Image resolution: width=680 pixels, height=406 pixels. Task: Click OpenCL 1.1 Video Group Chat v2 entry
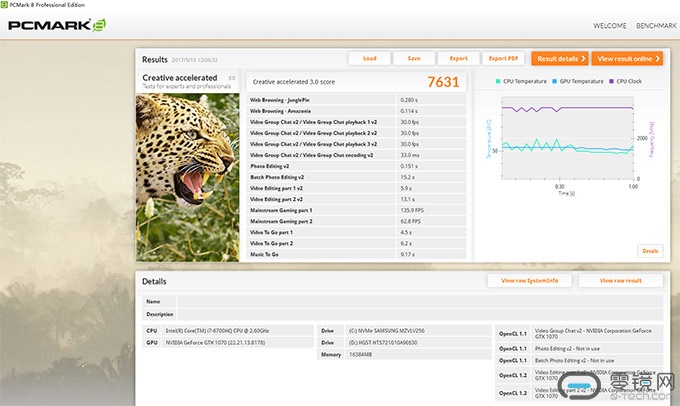tap(579, 334)
